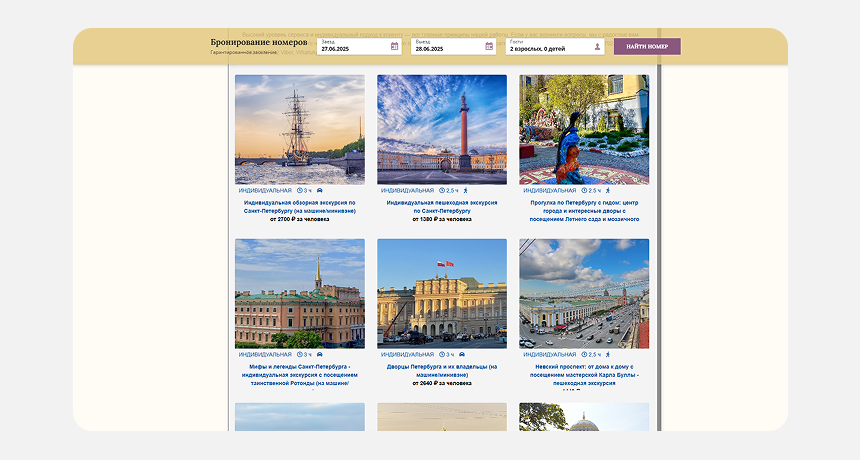This screenshot has width=860, height=460.
Task: Click the walking icon under the Невский проспект tour
Action: [608, 355]
